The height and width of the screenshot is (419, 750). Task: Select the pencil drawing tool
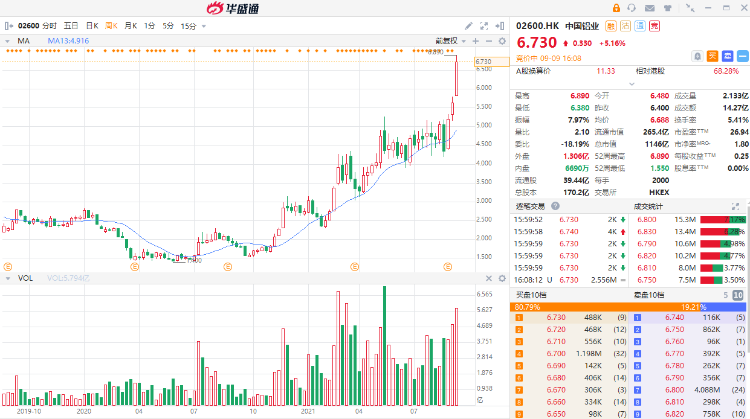pos(469,26)
